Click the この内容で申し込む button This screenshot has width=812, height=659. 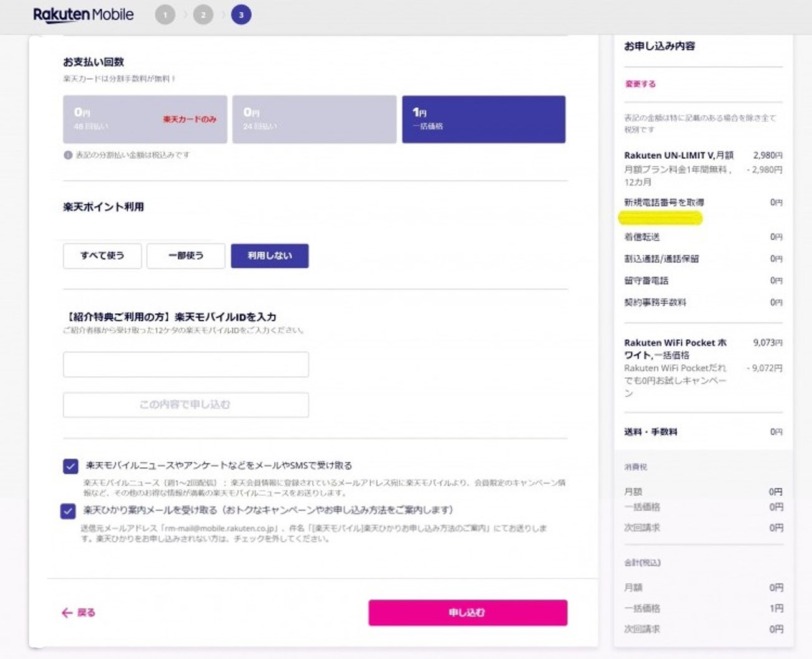(x=186, y=405)
